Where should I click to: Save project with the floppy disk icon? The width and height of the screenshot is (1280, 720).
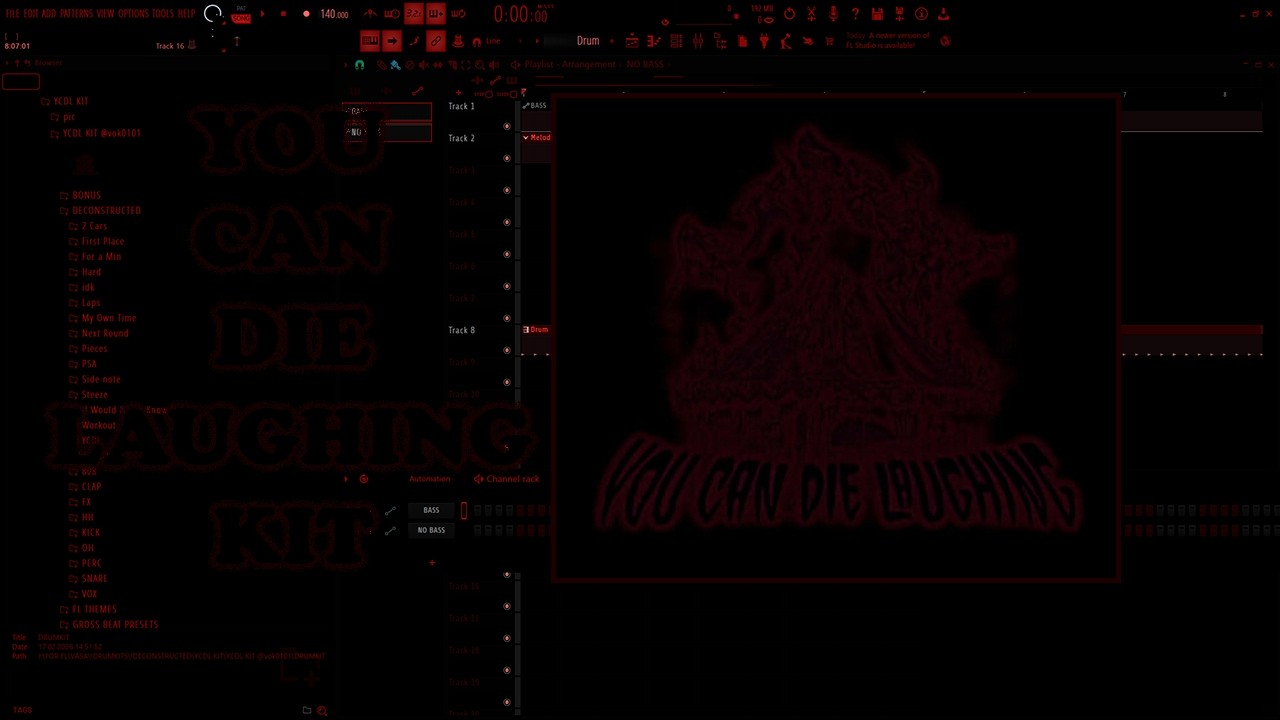tap(877, 14)
